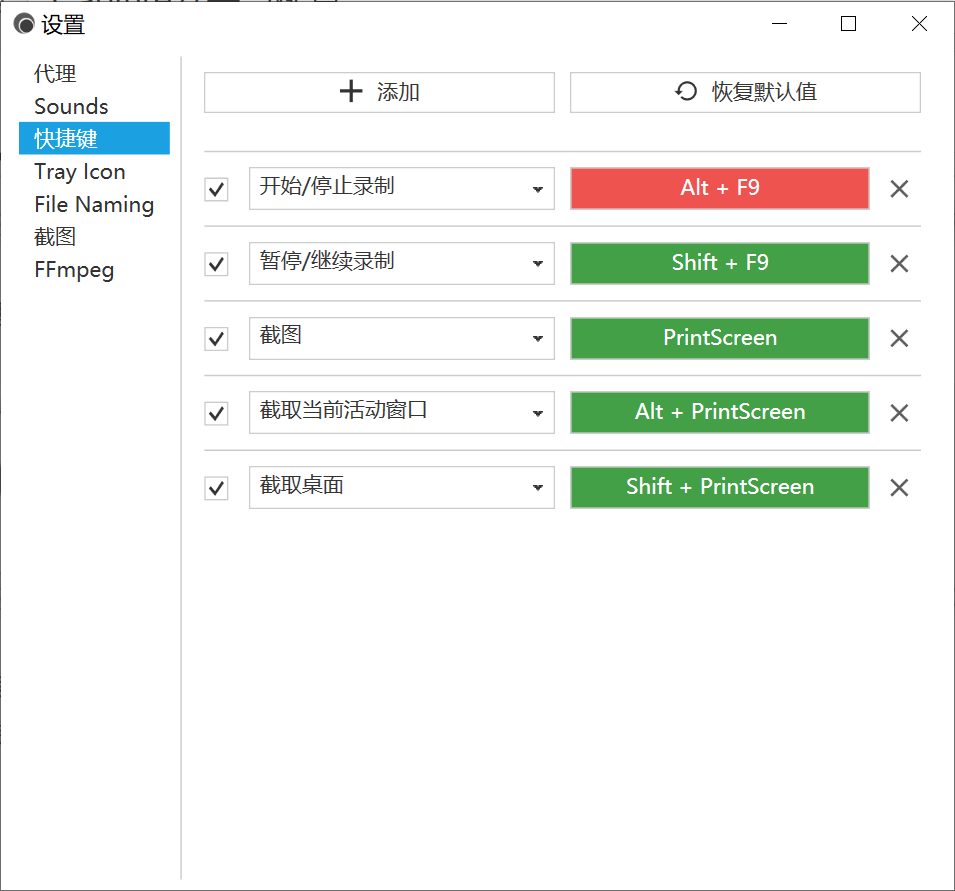
Task: Remove the Alt + F9 shortcut row
Action: [x=898, y=188]
